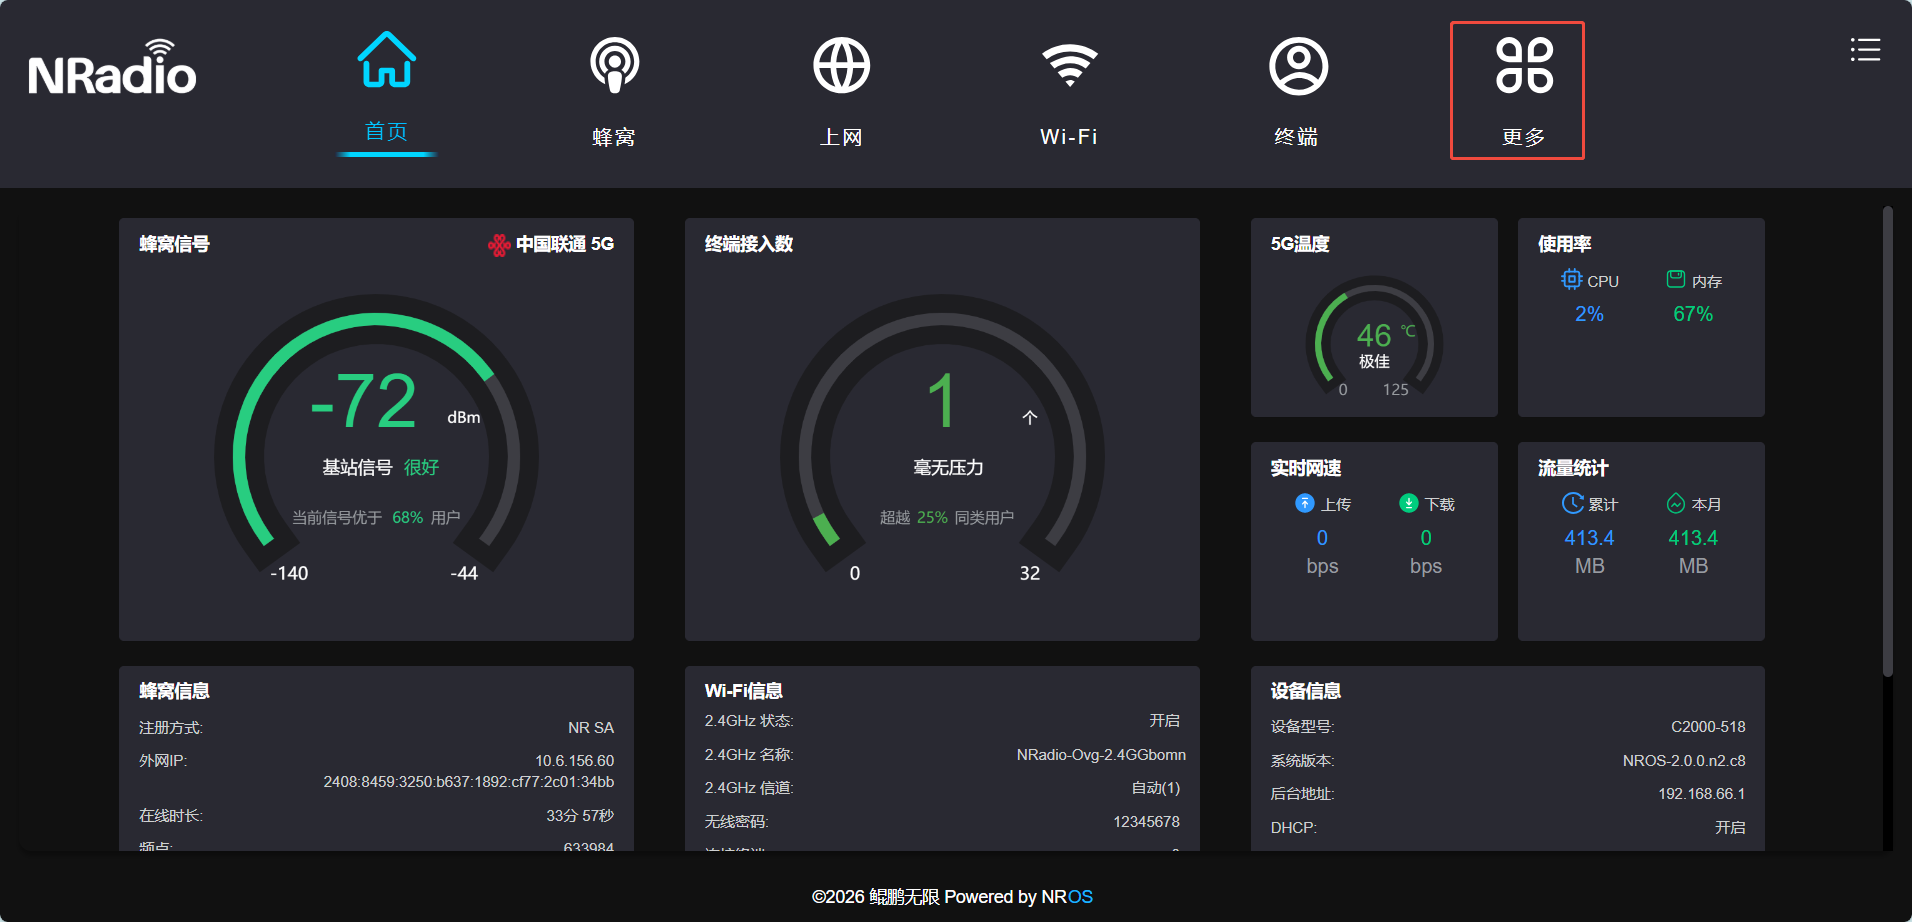Click the hamburger list menu icon

click(1865, 50)
